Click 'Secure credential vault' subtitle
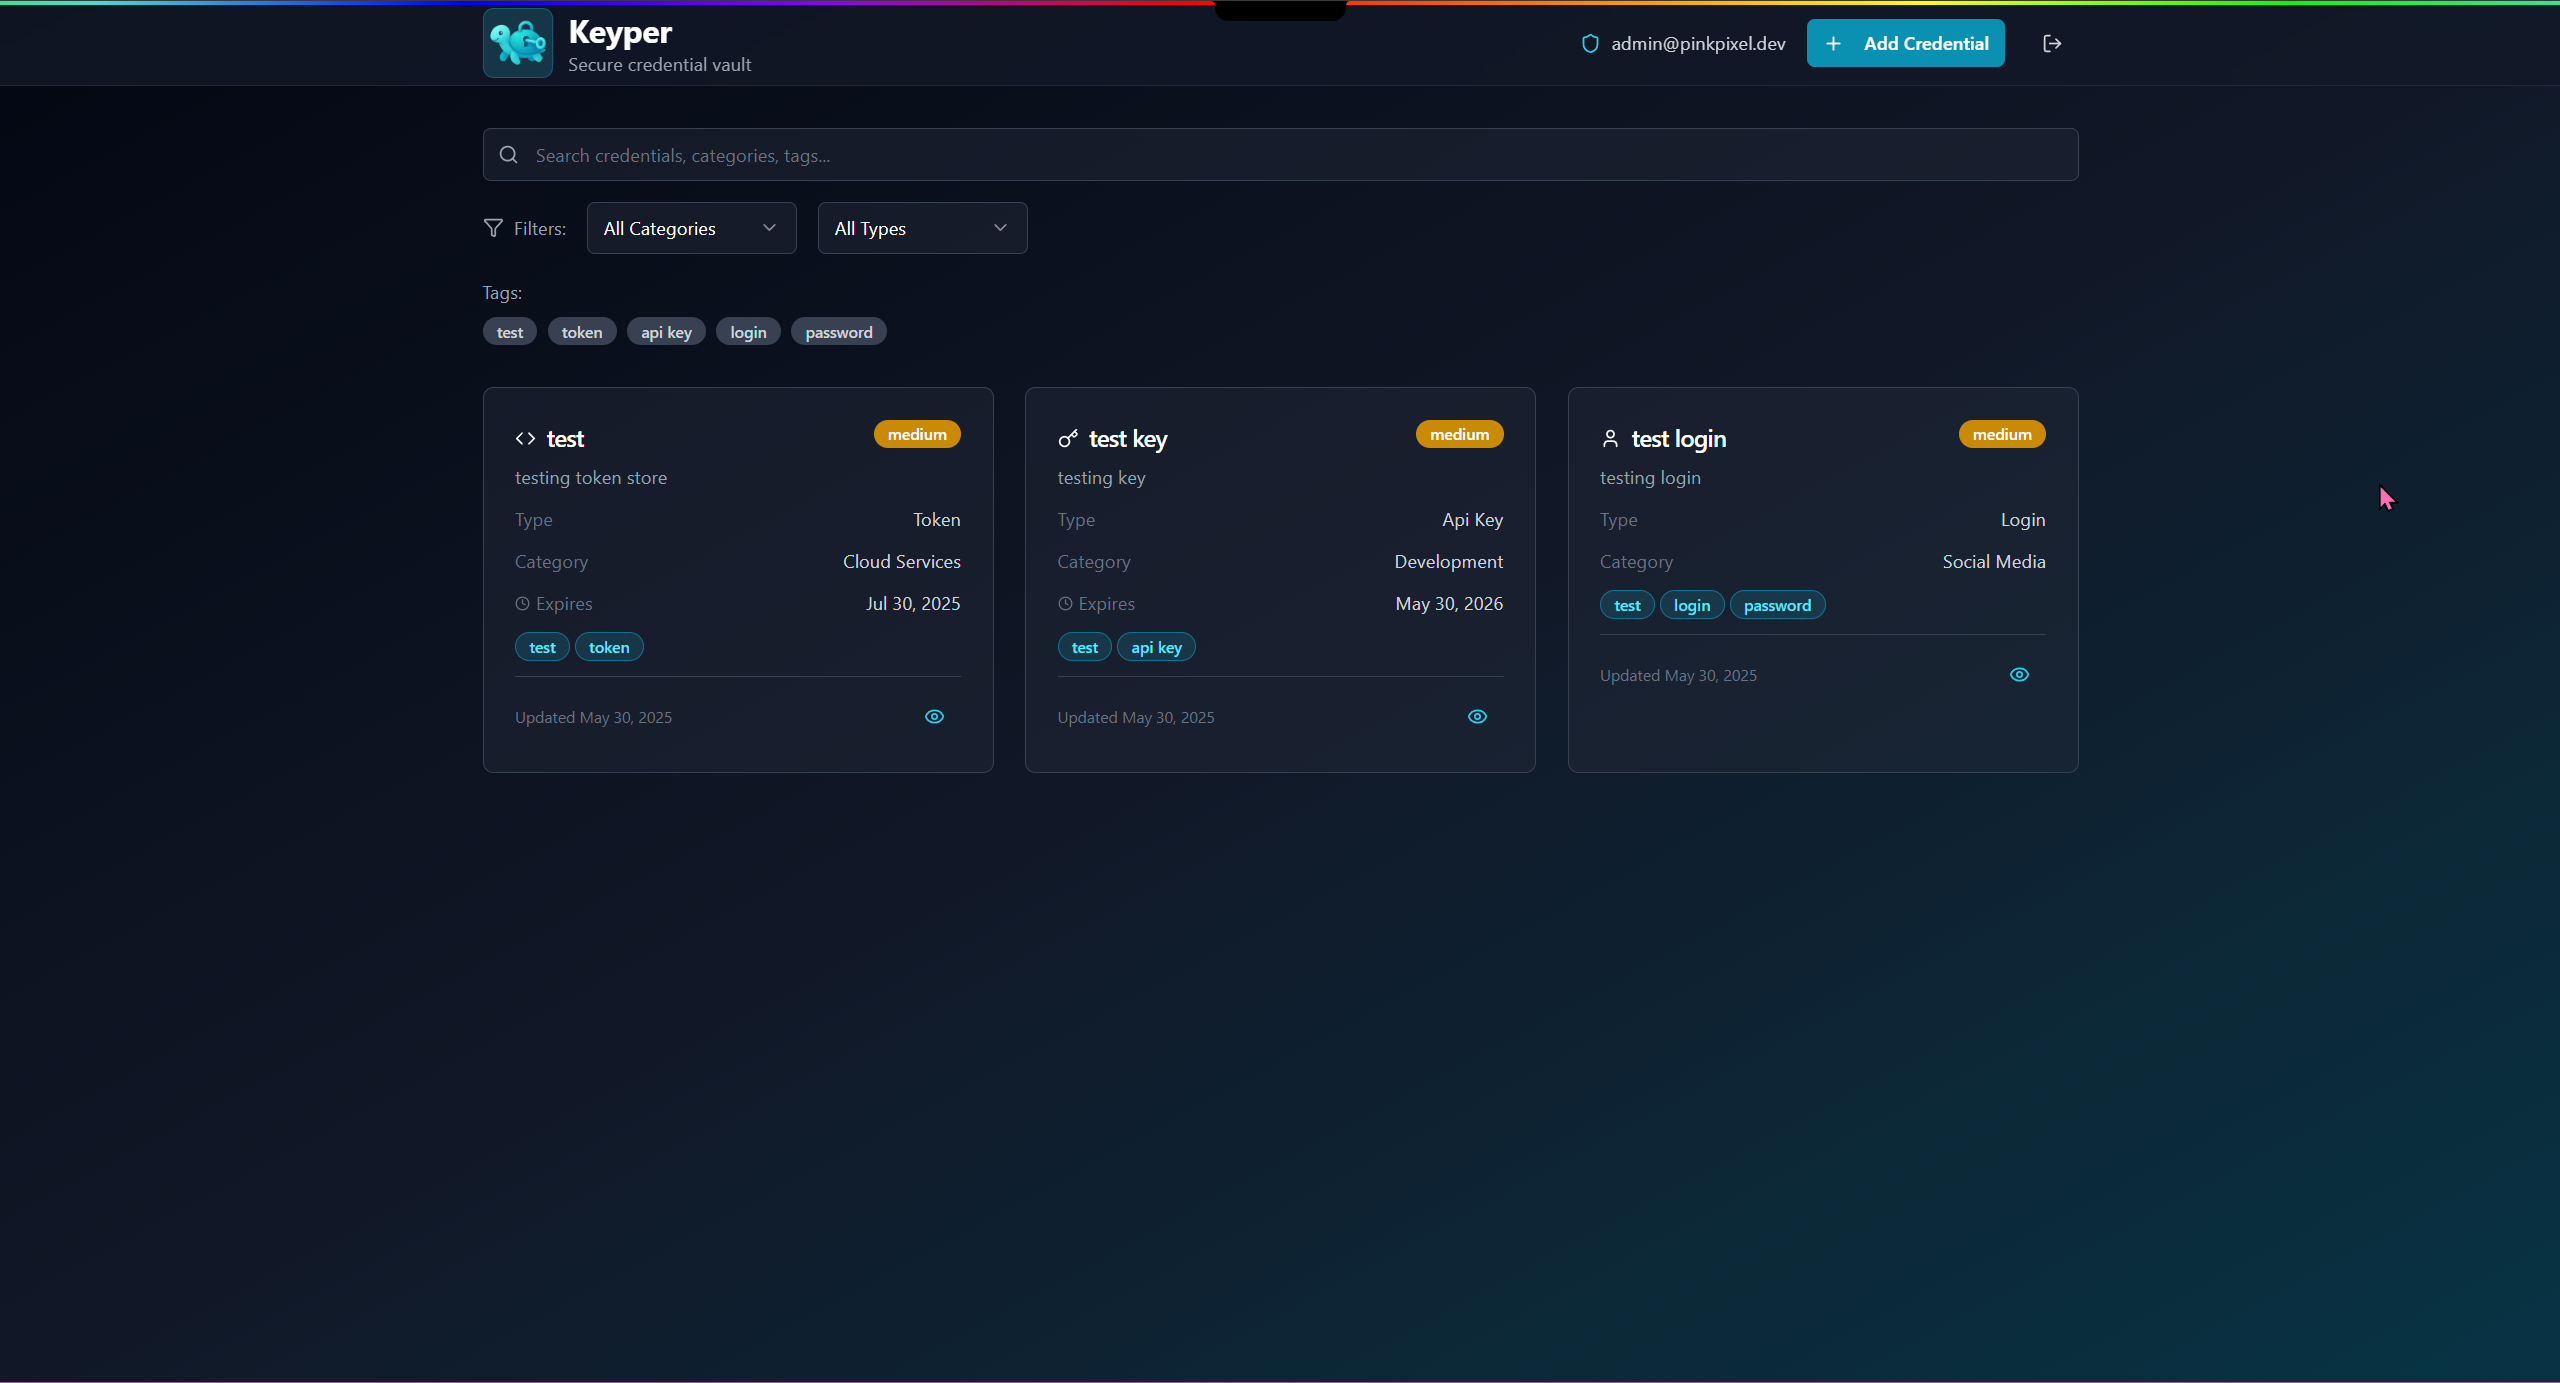2560x1383 pixels. coord(660,64)
